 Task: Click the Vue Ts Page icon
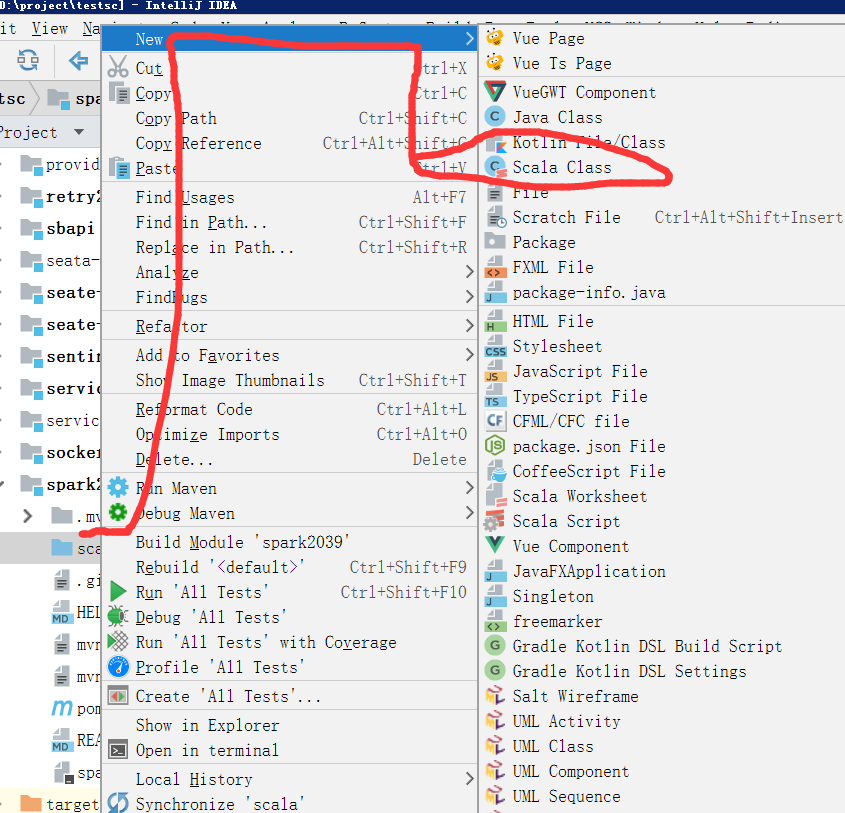495,63
